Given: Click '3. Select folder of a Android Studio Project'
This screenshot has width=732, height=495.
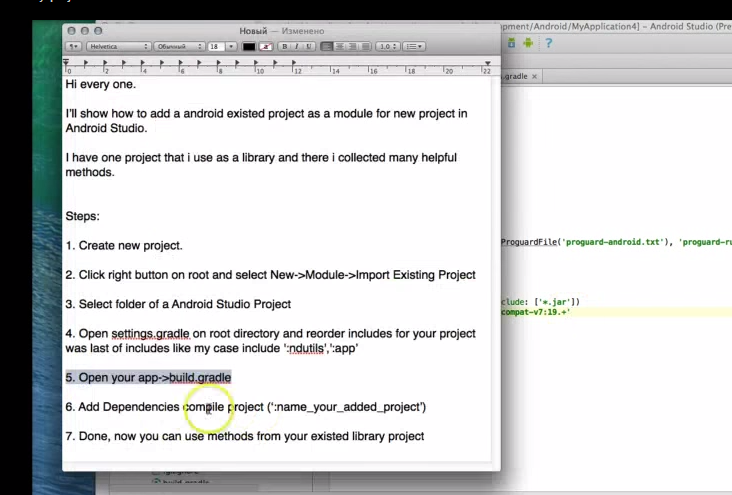Looking at the screenshot, I should click(x=178, y=304).
